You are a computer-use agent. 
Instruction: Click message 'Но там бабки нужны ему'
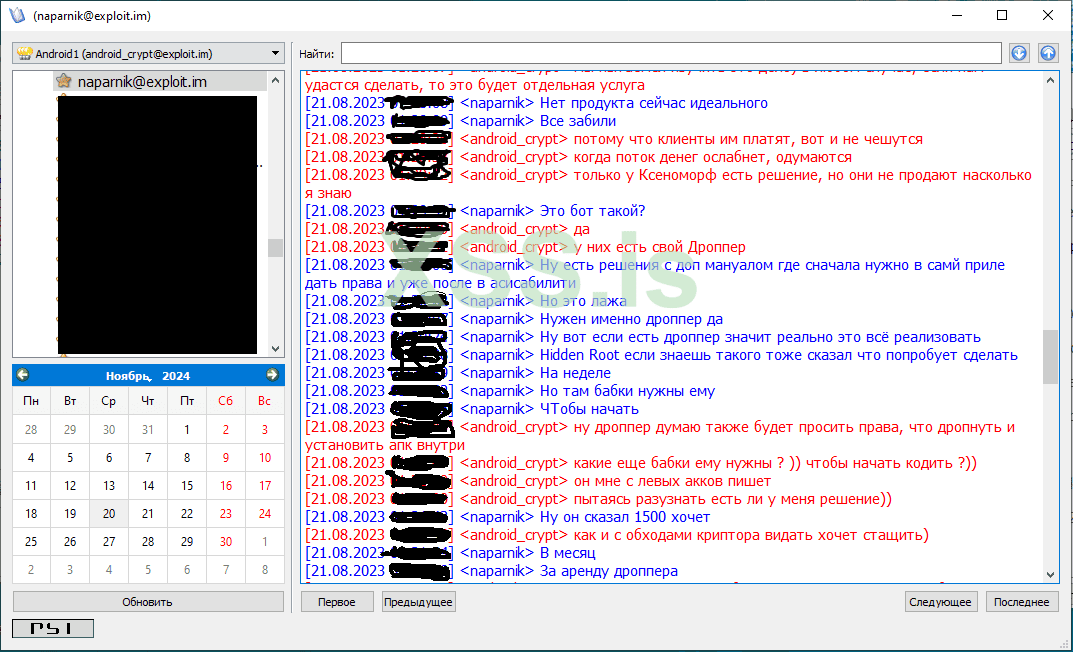pos(628,391)
